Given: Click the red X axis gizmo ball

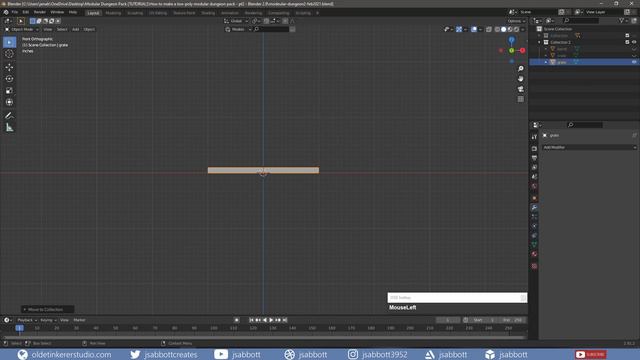Looking at the screenshot, I should [522, 50].
